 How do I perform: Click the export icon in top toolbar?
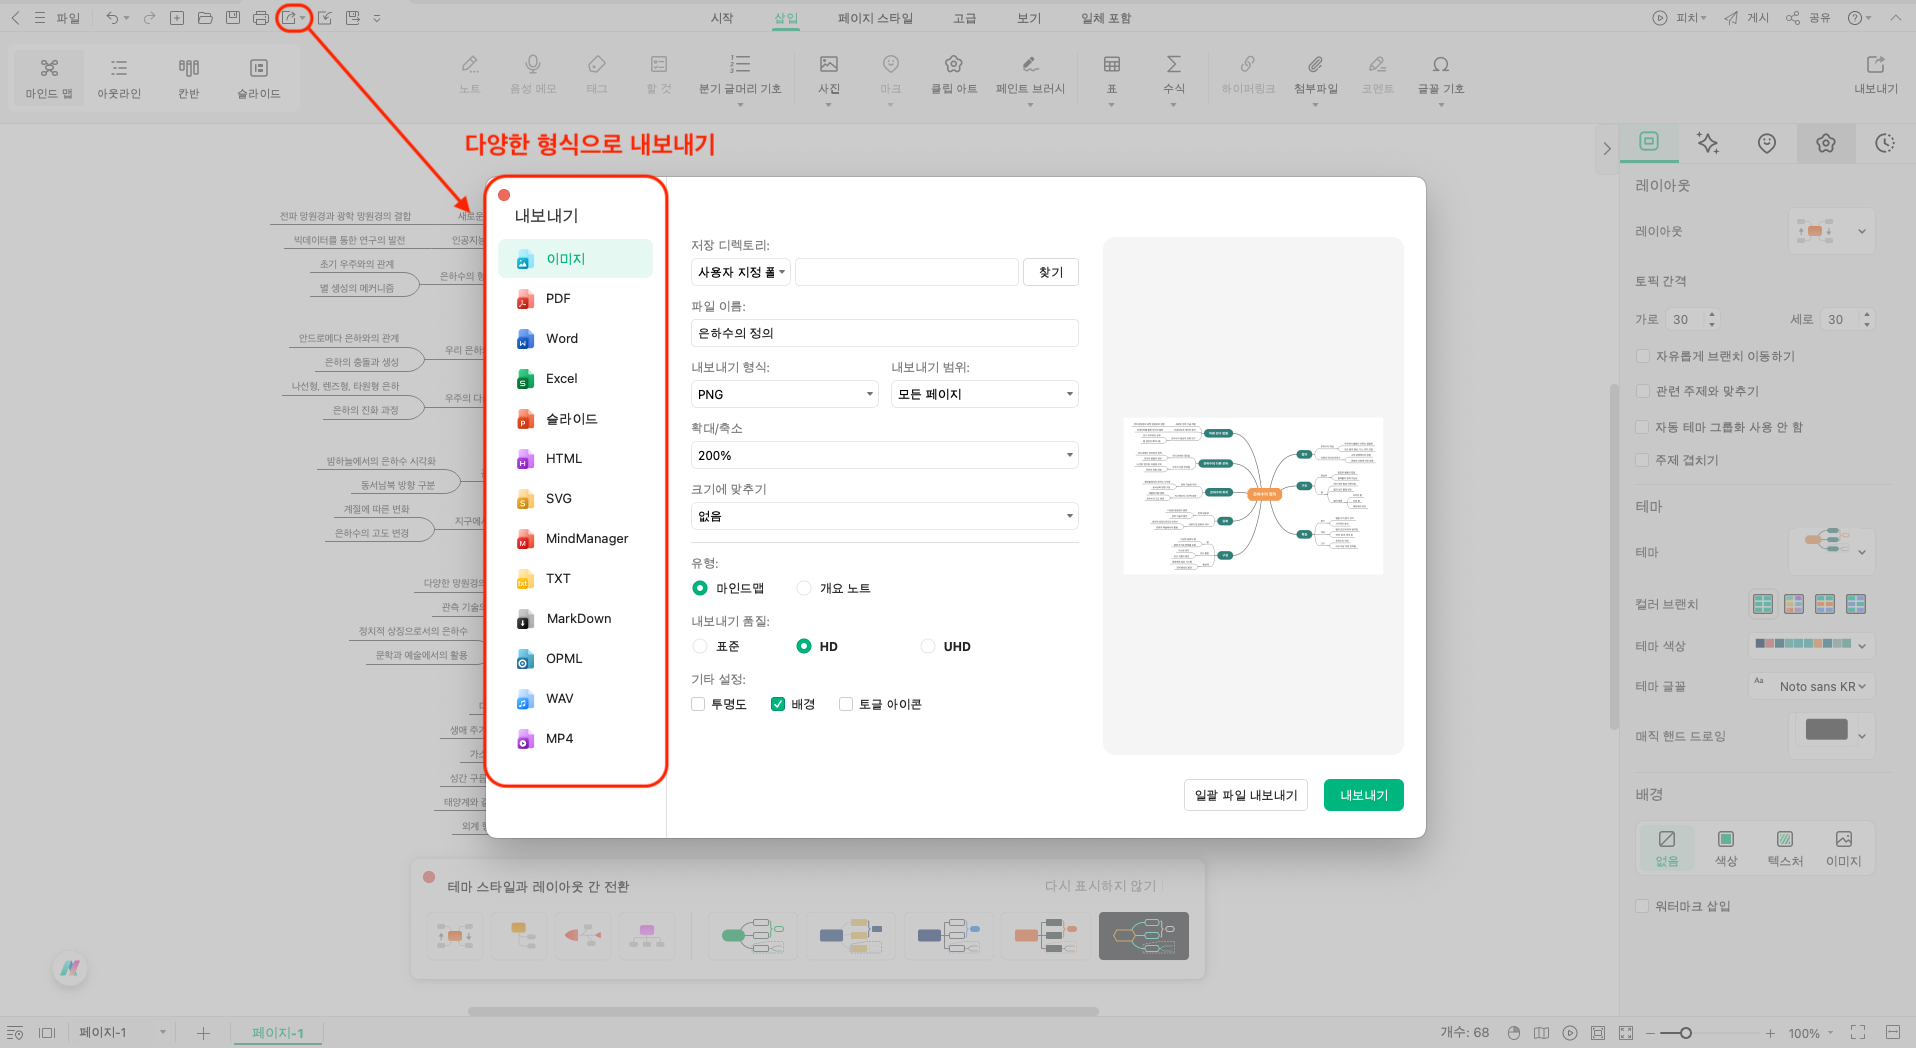coord(289,18)
